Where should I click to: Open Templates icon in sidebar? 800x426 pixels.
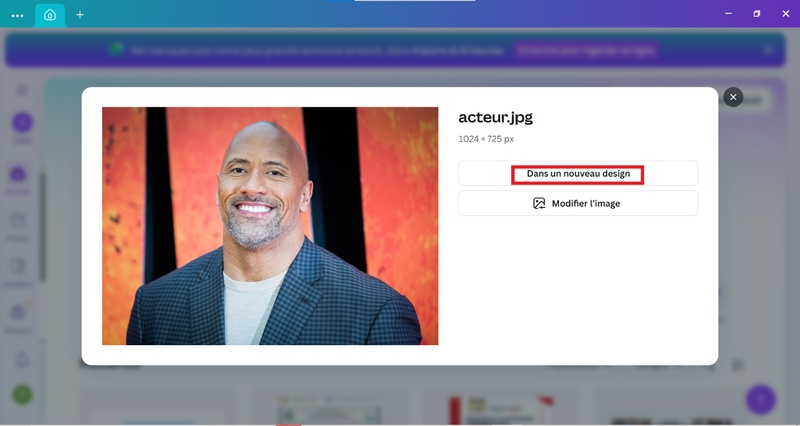[x=18, y=266]
